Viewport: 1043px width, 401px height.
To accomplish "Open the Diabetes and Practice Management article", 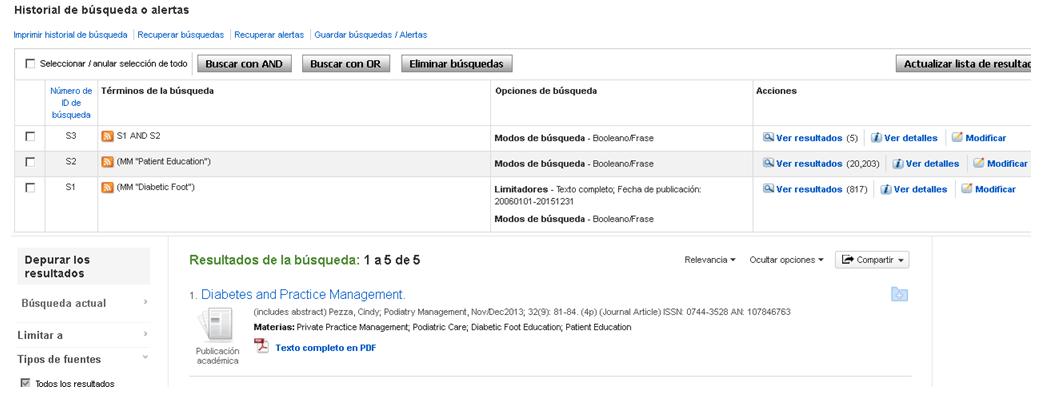I will click(302, 295).
